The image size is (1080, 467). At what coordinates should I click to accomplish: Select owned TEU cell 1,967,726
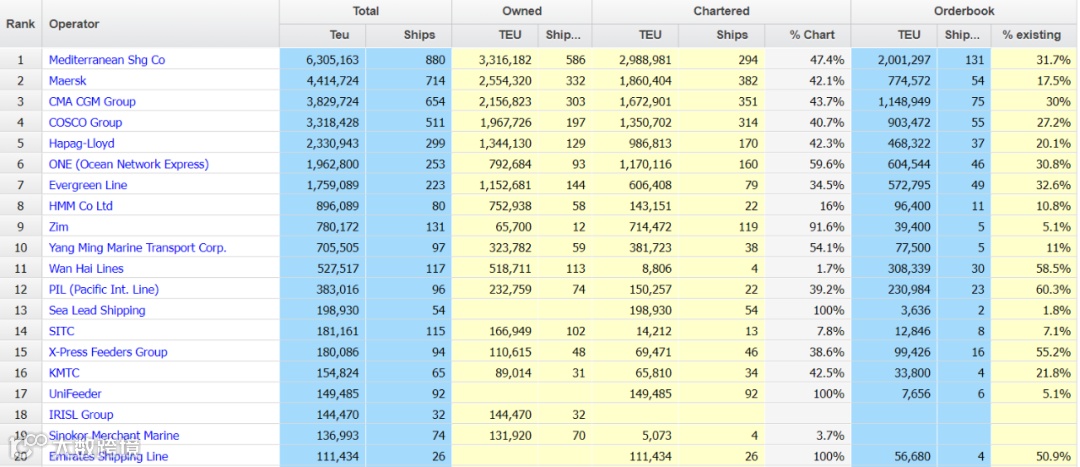point(495,123)
